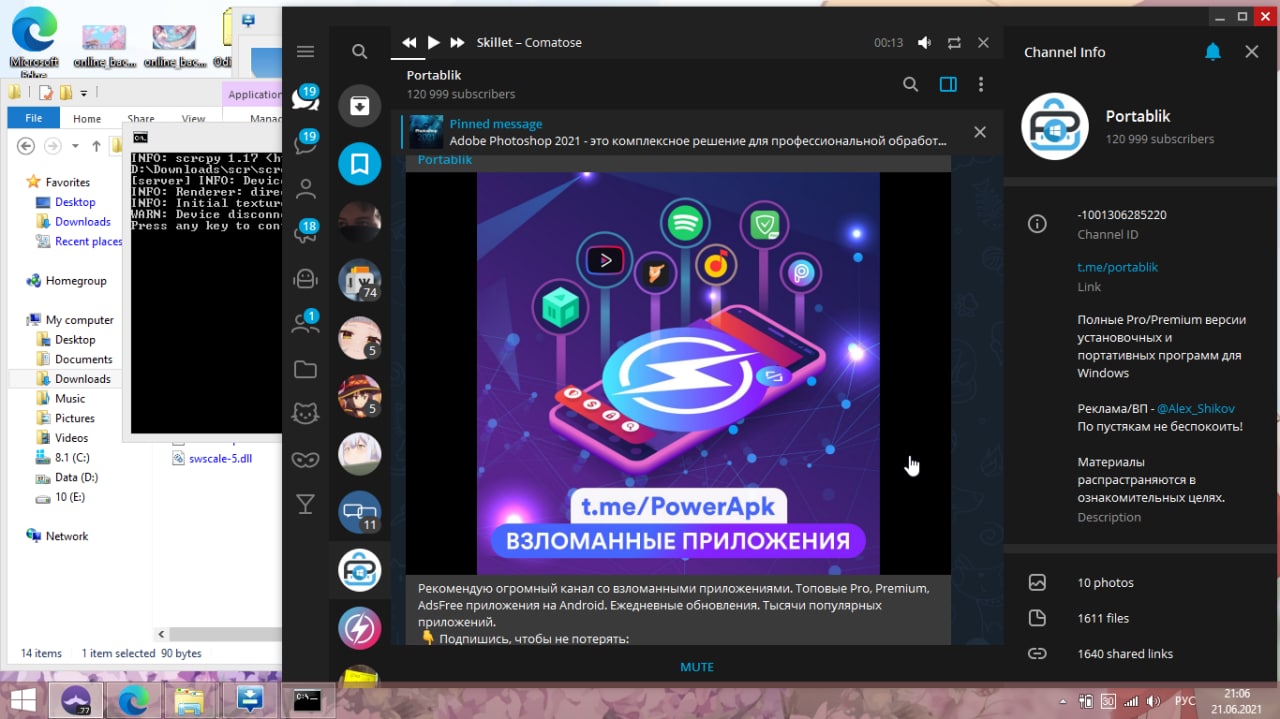Open the people-group folder with 1 badge
1280x719 pixels.
[x=306, y=324]
